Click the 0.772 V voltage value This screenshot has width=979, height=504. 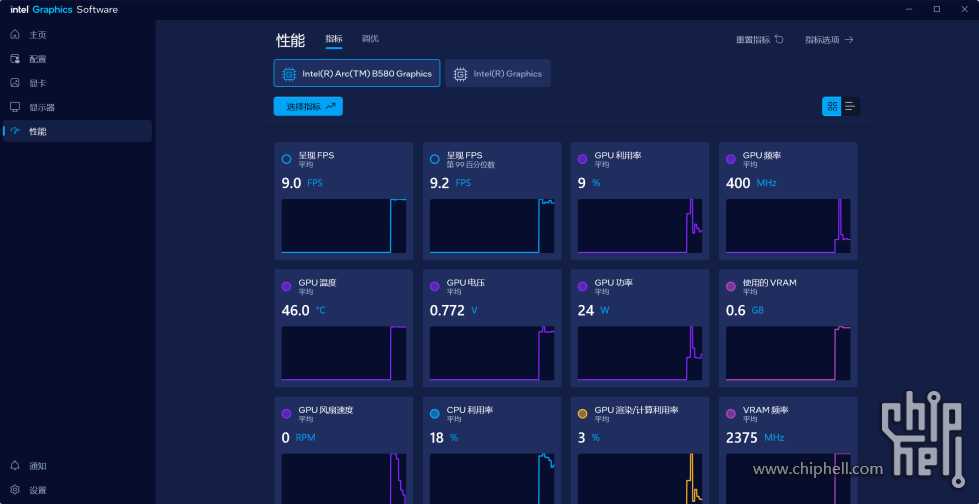coord(453,310)
